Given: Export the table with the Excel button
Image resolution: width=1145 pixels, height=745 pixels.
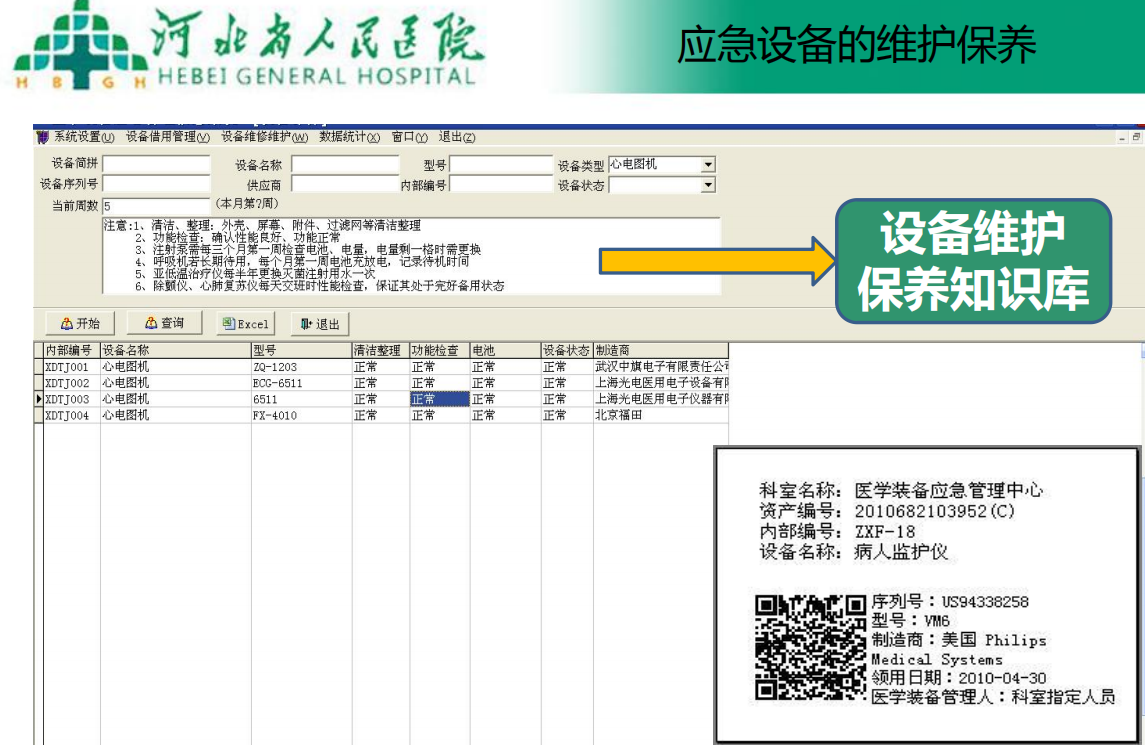Looking at the screenshot, I should (245, 324).
